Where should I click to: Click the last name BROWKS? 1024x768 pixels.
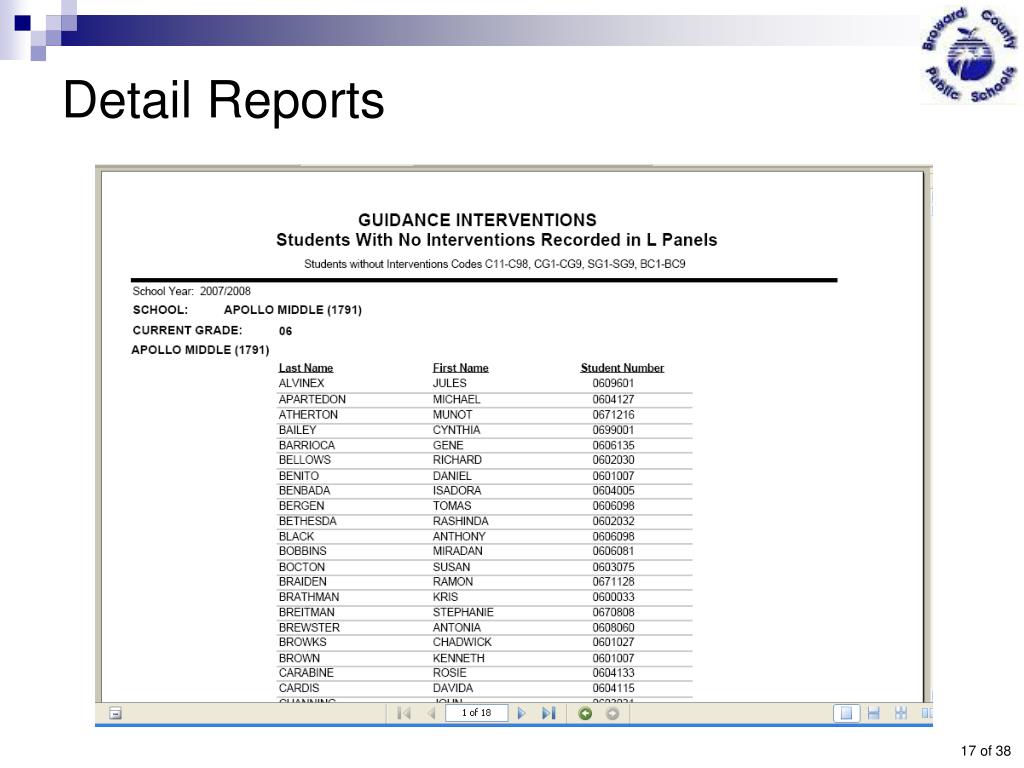point(302,642)
